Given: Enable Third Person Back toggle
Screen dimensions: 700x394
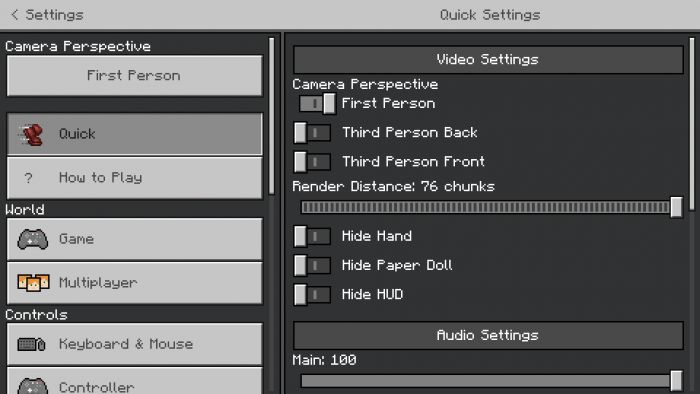Looking at the screenshot, I should pos(312,133).
